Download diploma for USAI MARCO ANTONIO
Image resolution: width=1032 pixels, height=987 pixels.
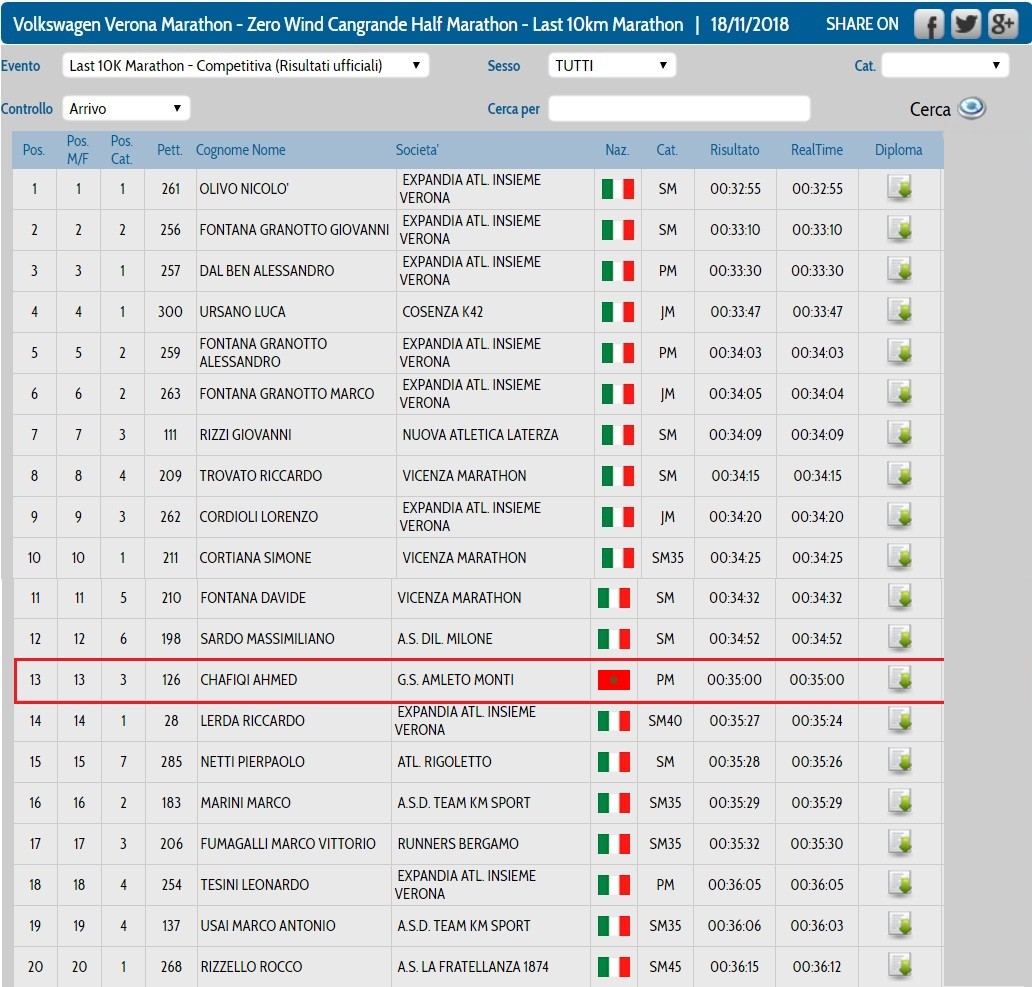point(900,925)
